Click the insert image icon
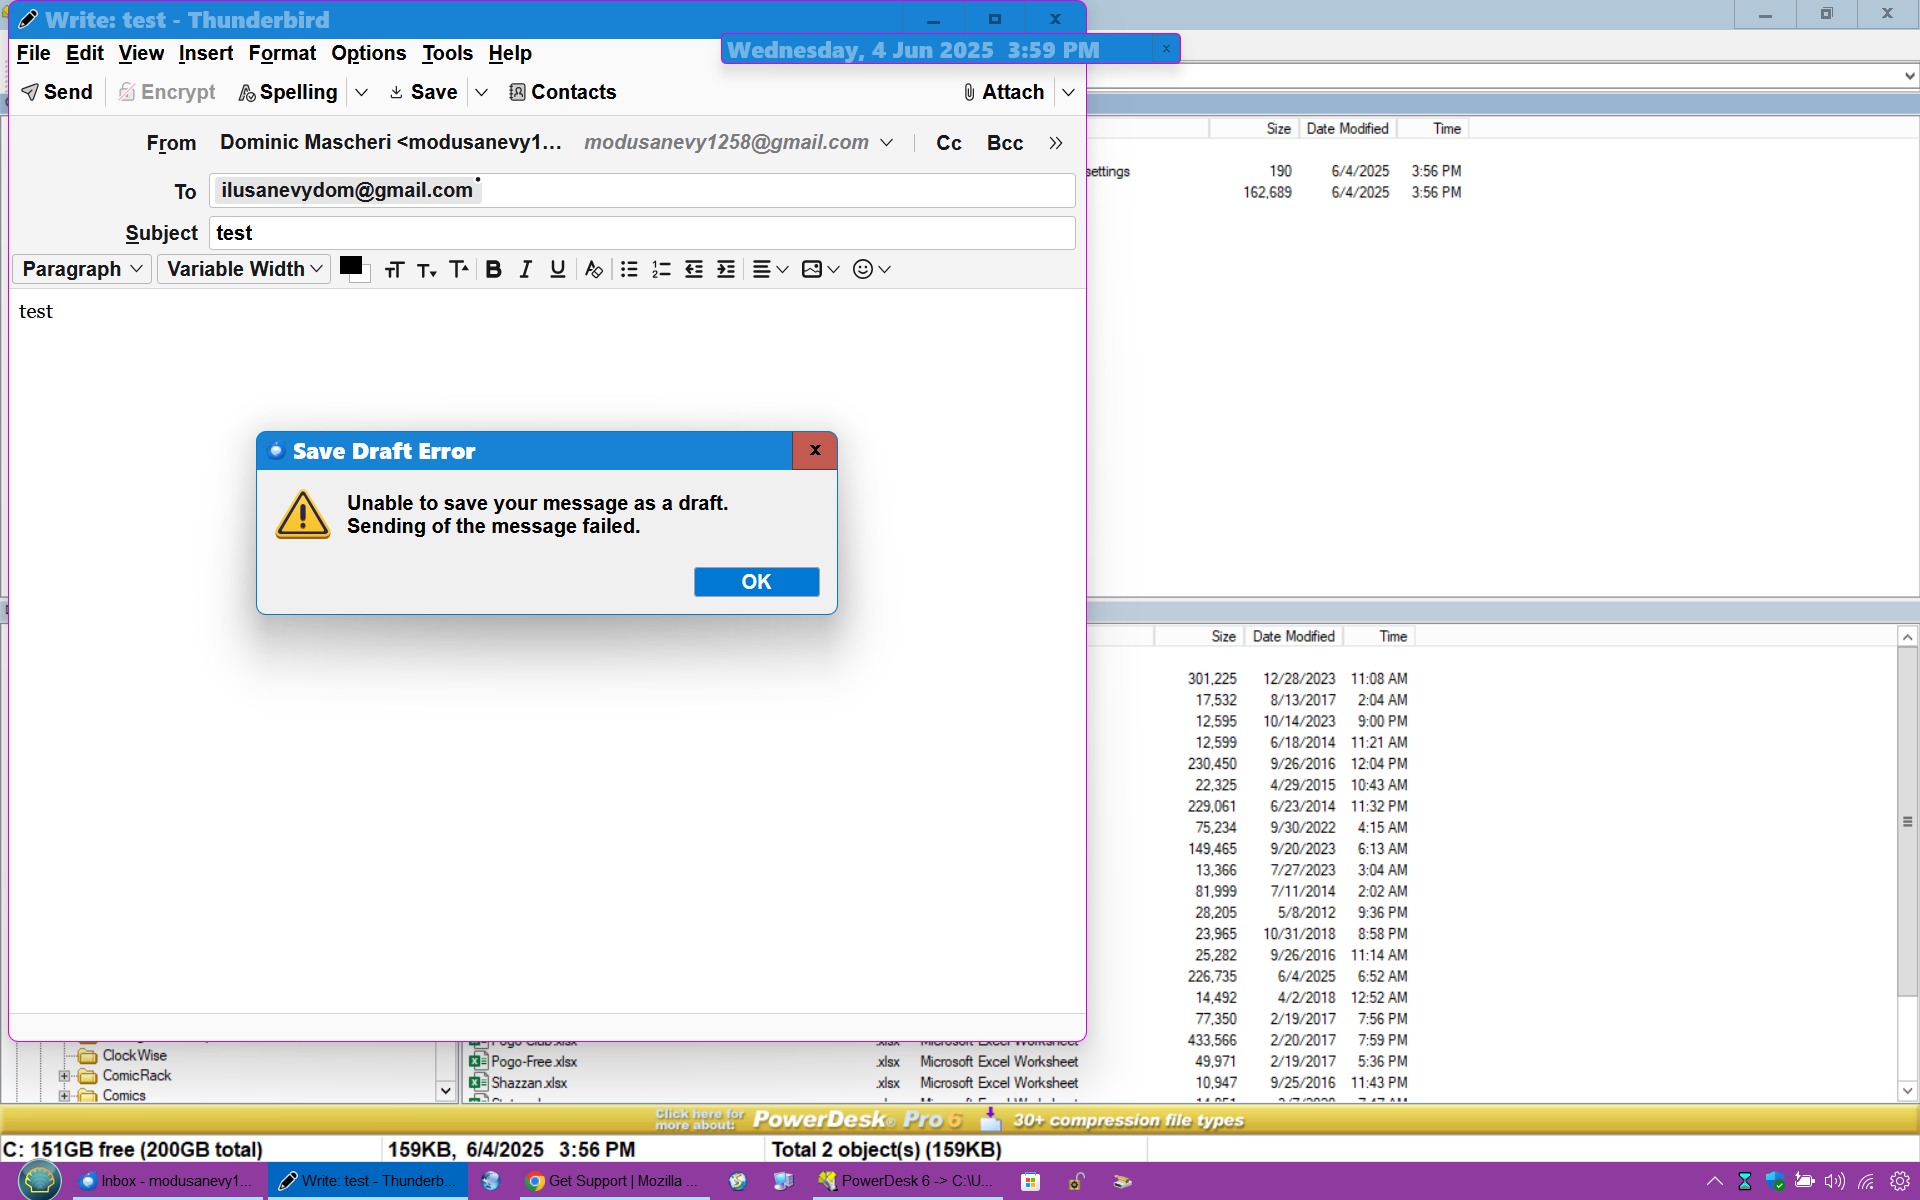The image size is (1920, 1200). pyautogui.click(x=812, y=269)
